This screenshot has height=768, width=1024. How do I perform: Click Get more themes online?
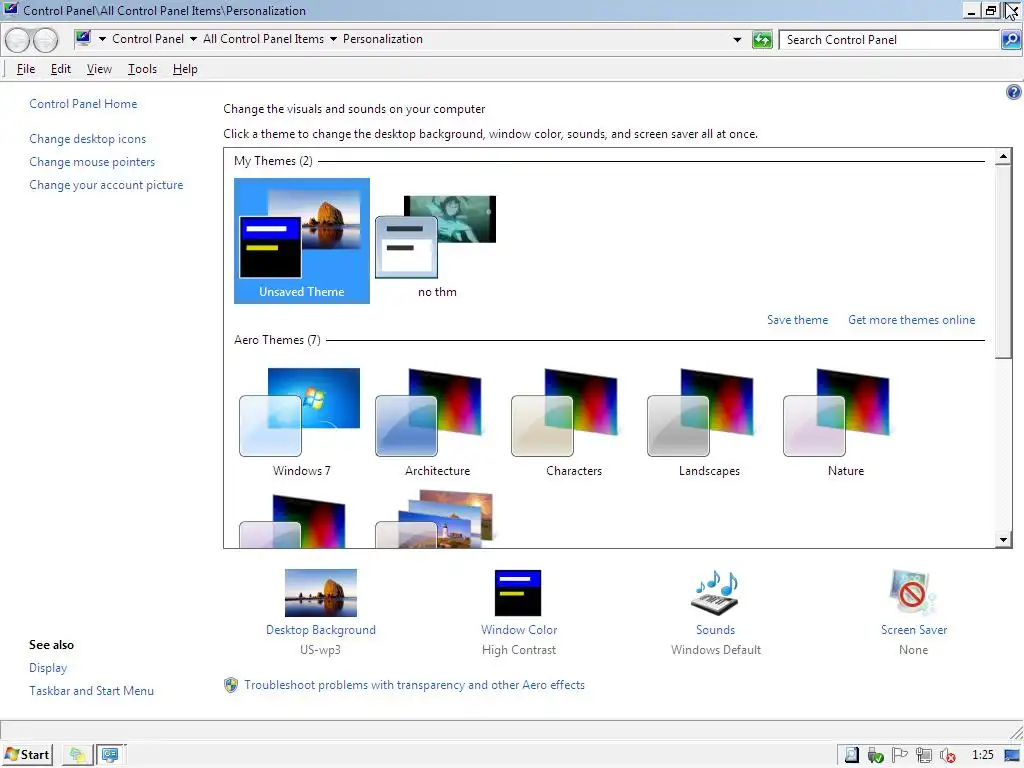click(912, 320)
